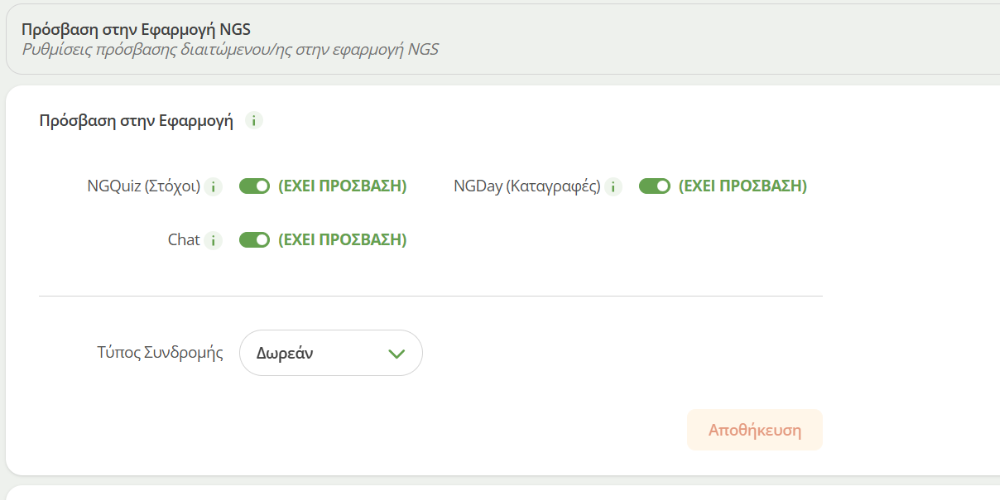1000x500 pixels.
Task: Click info icon beside Πρόσβαση στην Εφαρμογή heading
Action: click(x=254, y=121)
